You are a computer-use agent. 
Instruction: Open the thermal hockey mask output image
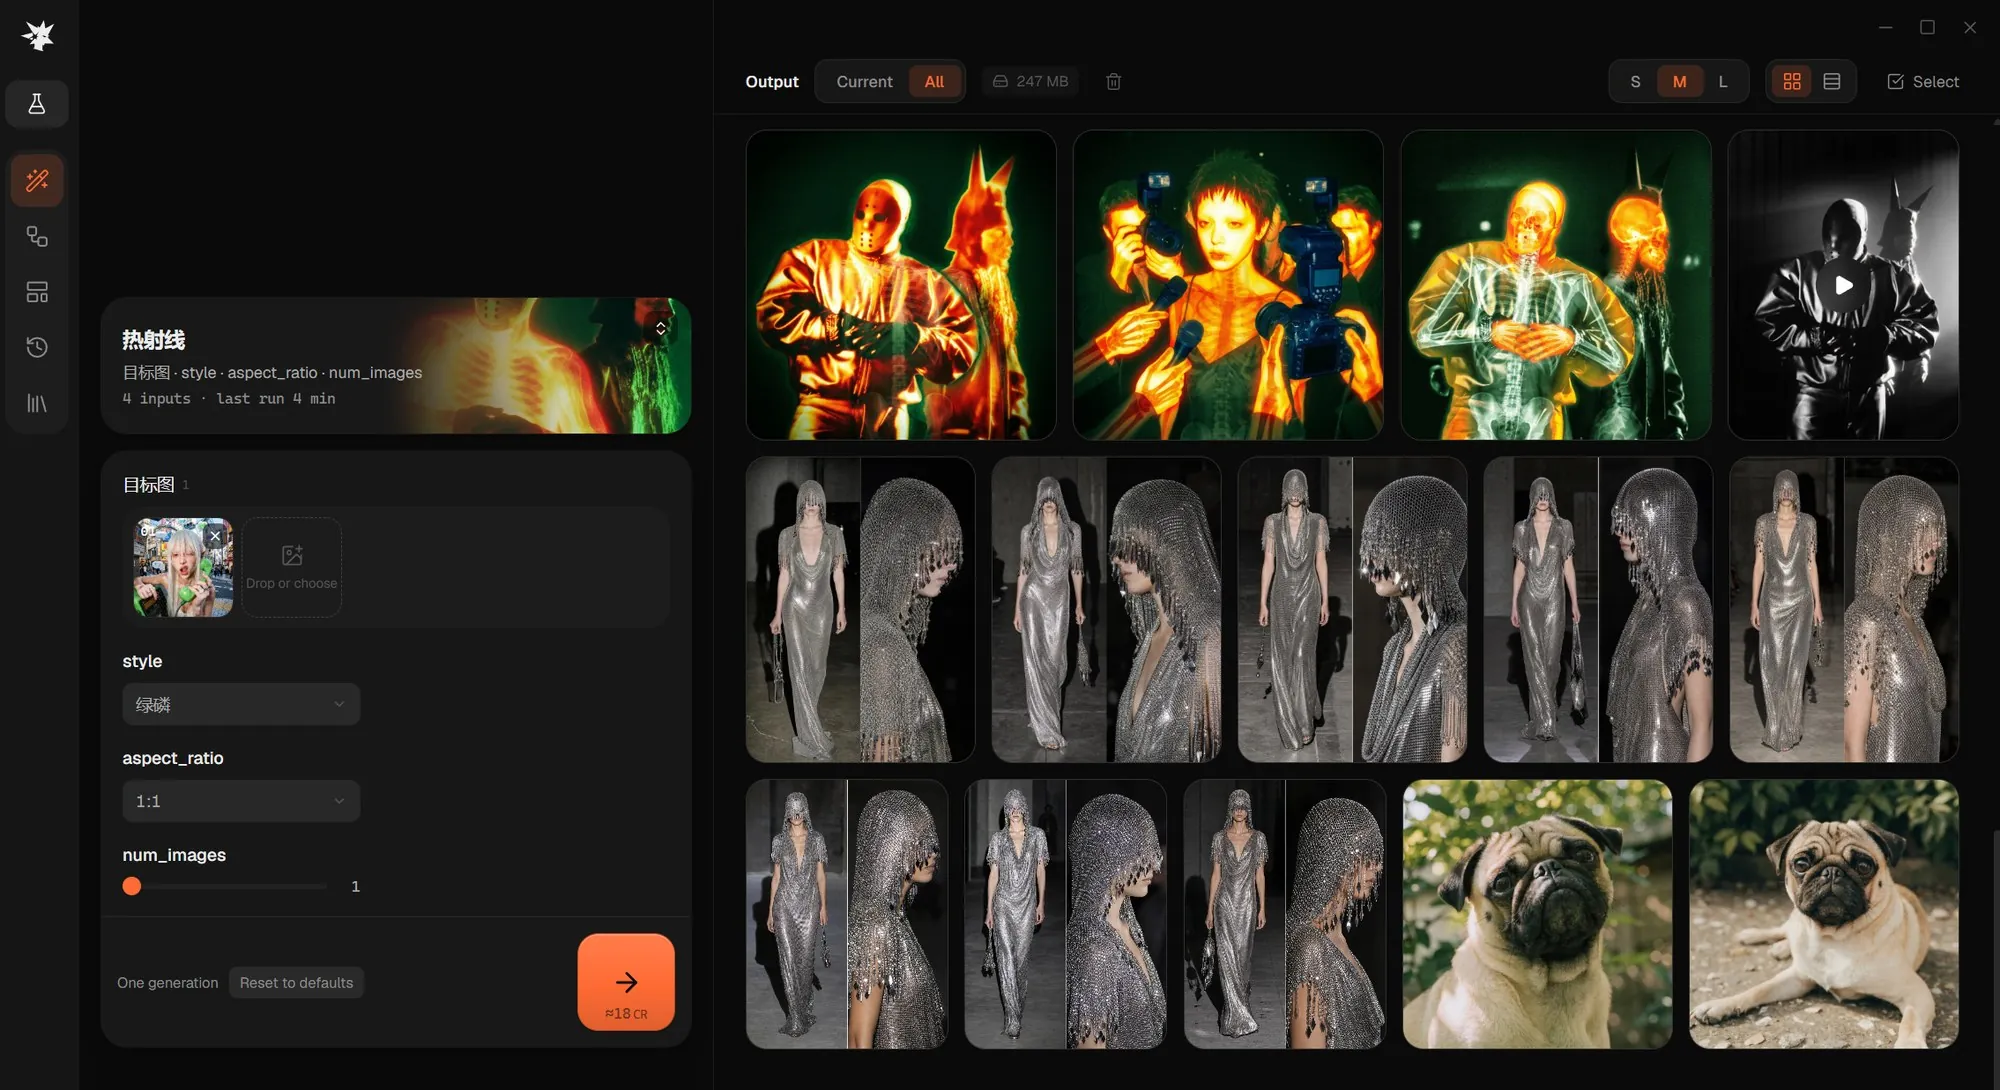coord(901,285)
